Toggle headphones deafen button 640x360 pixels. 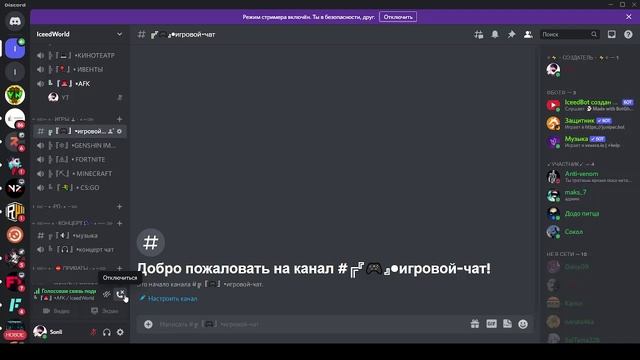[x=107, y=332]
